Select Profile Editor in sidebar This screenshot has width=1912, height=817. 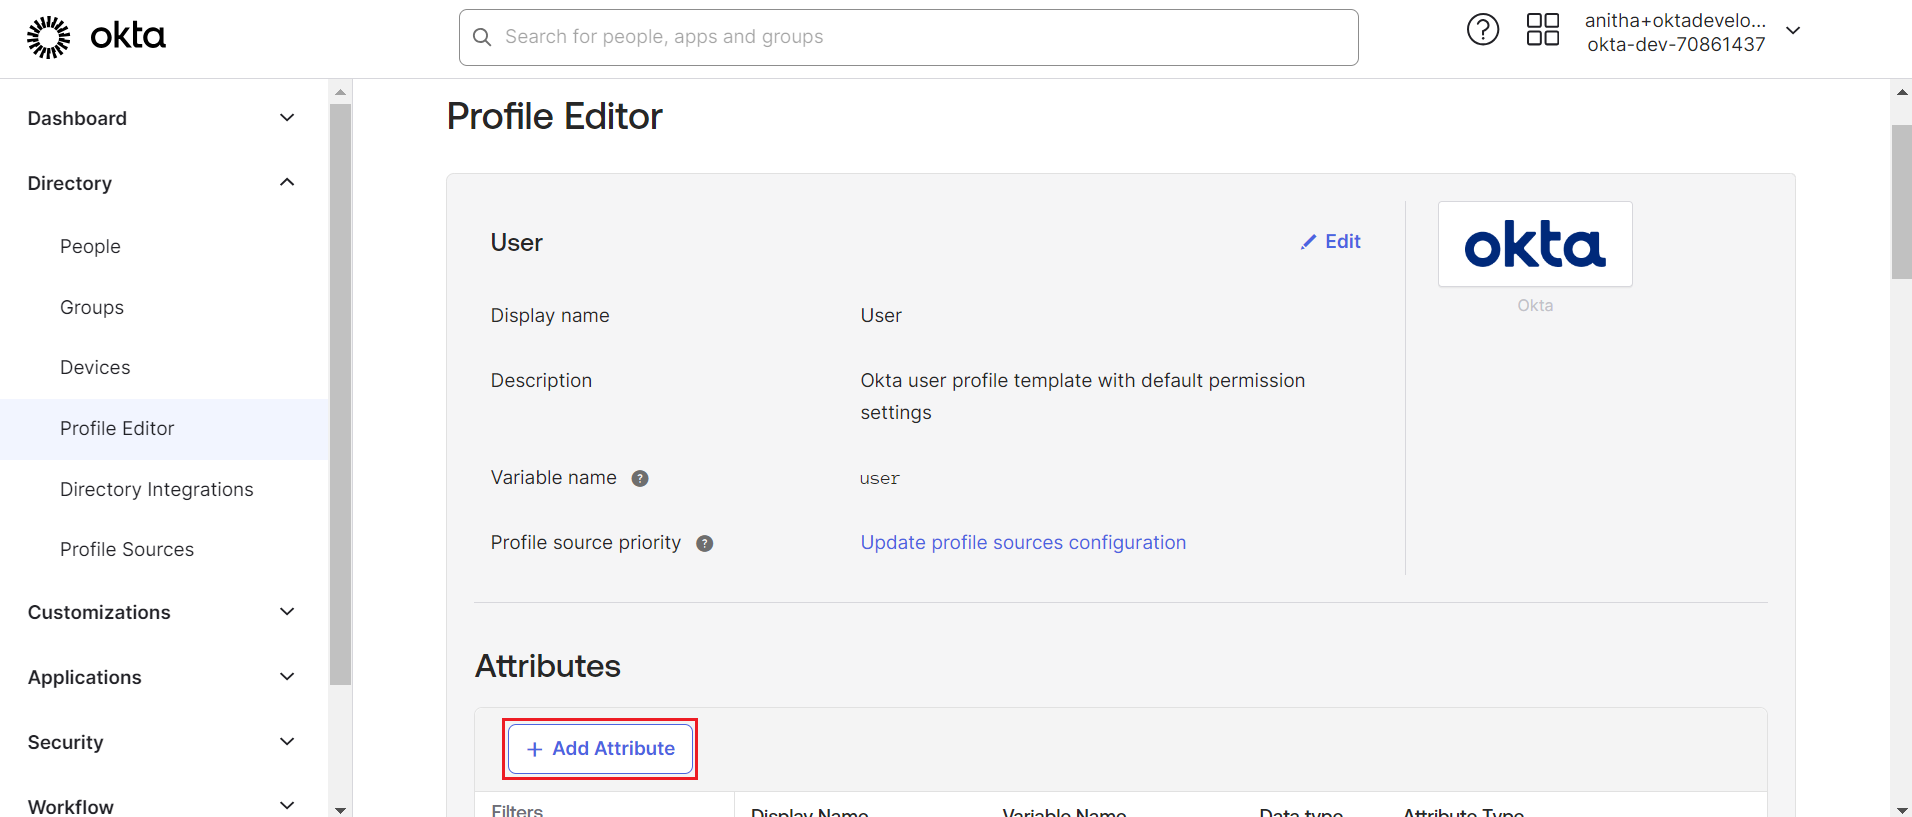164,429
